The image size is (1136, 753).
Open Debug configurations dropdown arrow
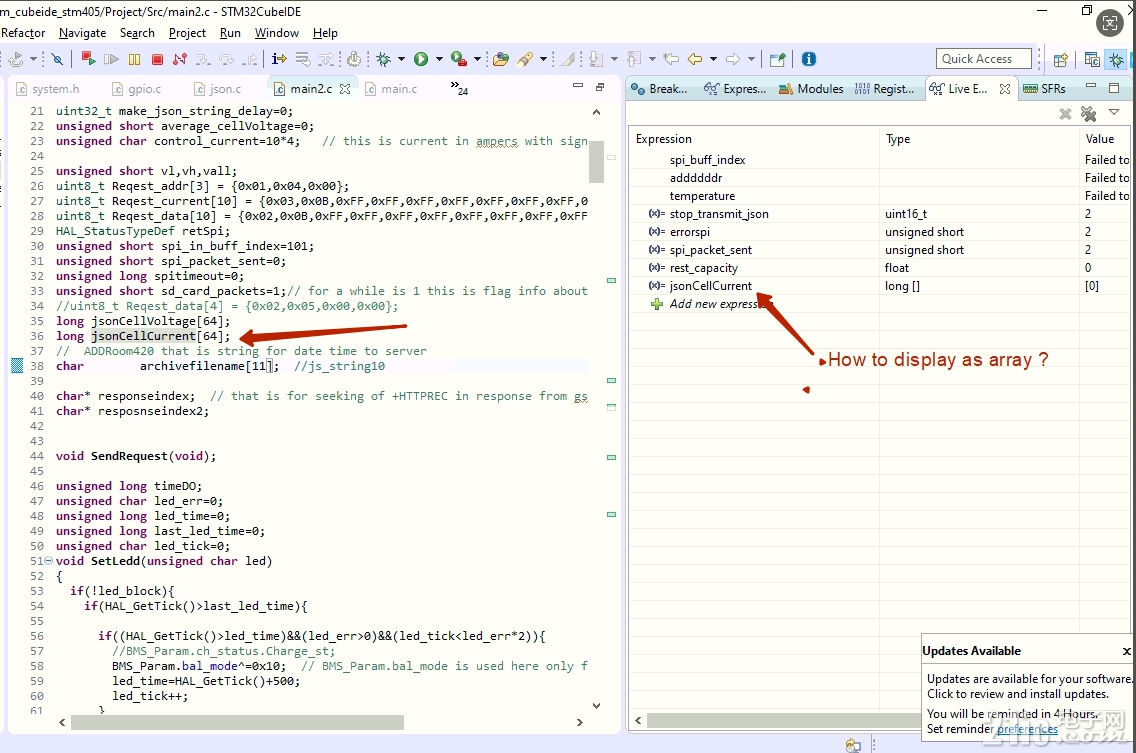(401, 59)
